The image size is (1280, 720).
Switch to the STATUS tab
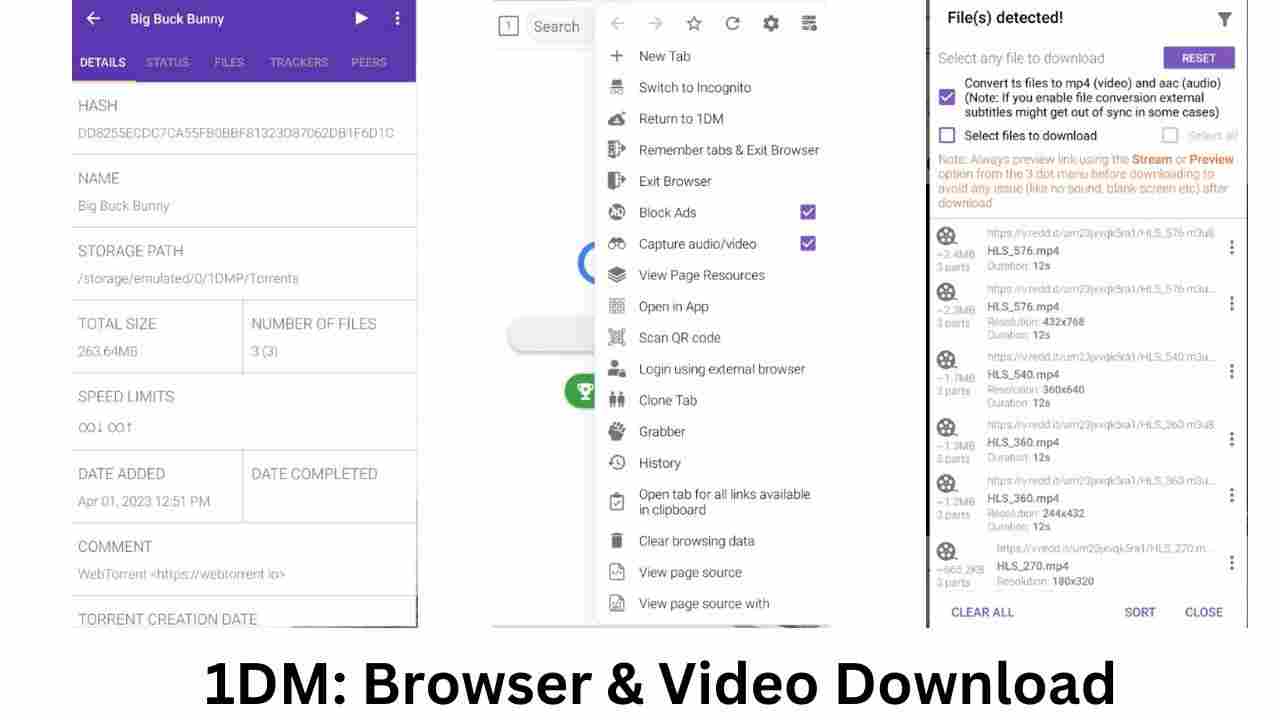click(167, 62)
